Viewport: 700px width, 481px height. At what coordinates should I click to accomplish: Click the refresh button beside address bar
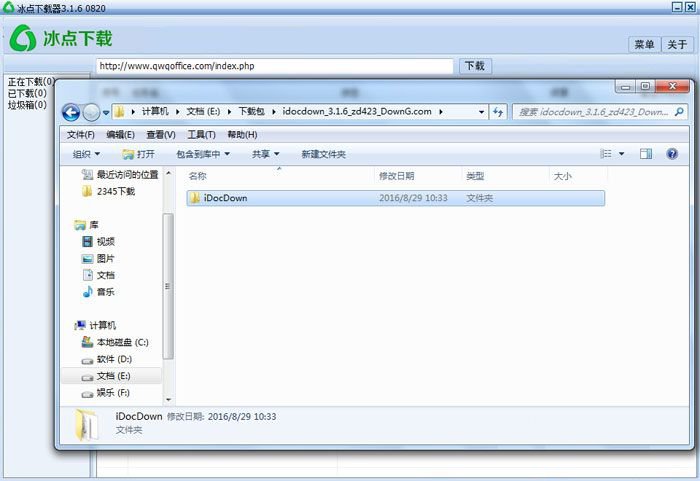coord(498,112)
